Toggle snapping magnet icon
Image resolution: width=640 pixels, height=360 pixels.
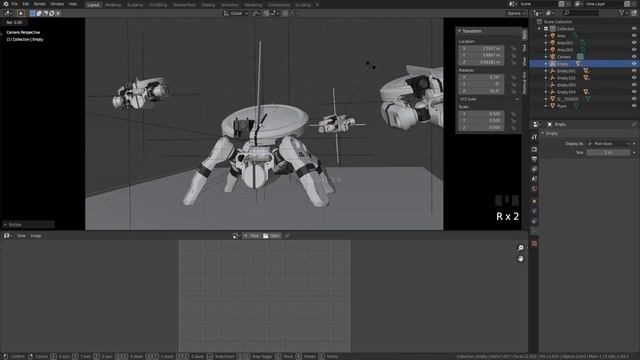(266, 13)
